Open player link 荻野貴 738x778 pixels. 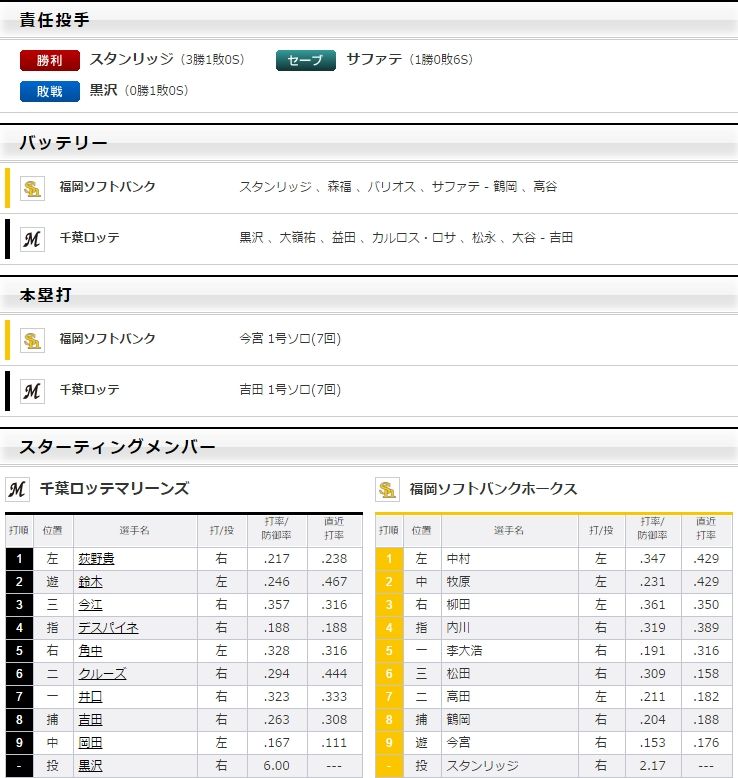(96, 559)
